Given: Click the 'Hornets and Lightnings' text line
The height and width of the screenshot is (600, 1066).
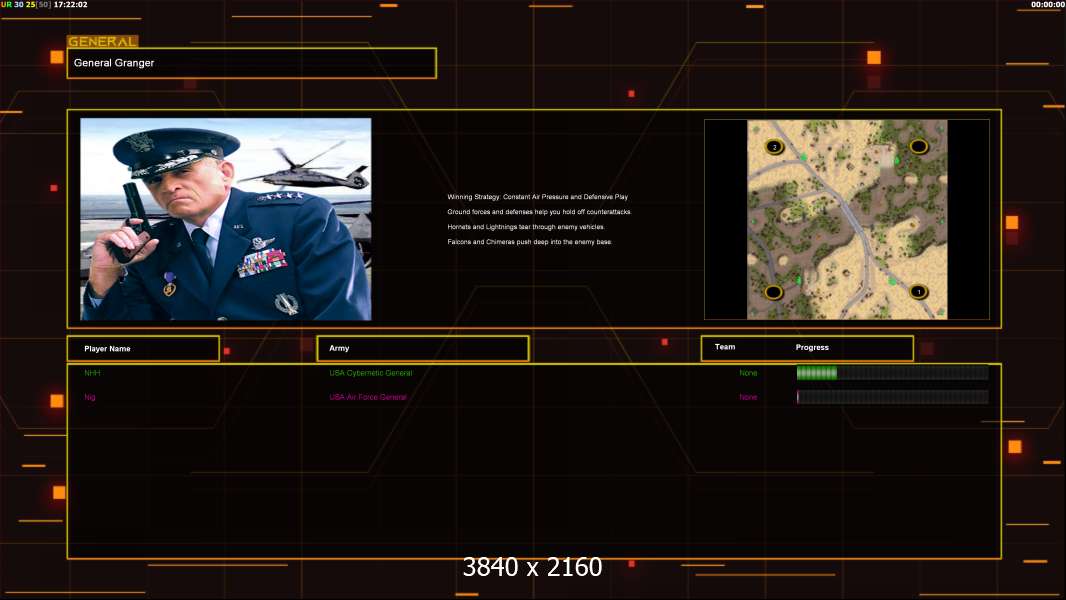Looking at the screenshot, I should pyautogui.click(x=526, y=227).
